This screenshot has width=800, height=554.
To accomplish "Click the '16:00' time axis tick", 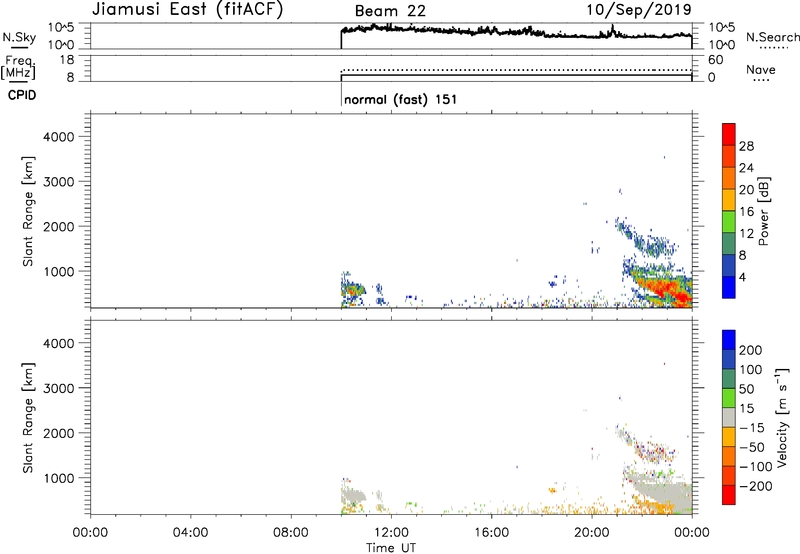I will [491, 533].
